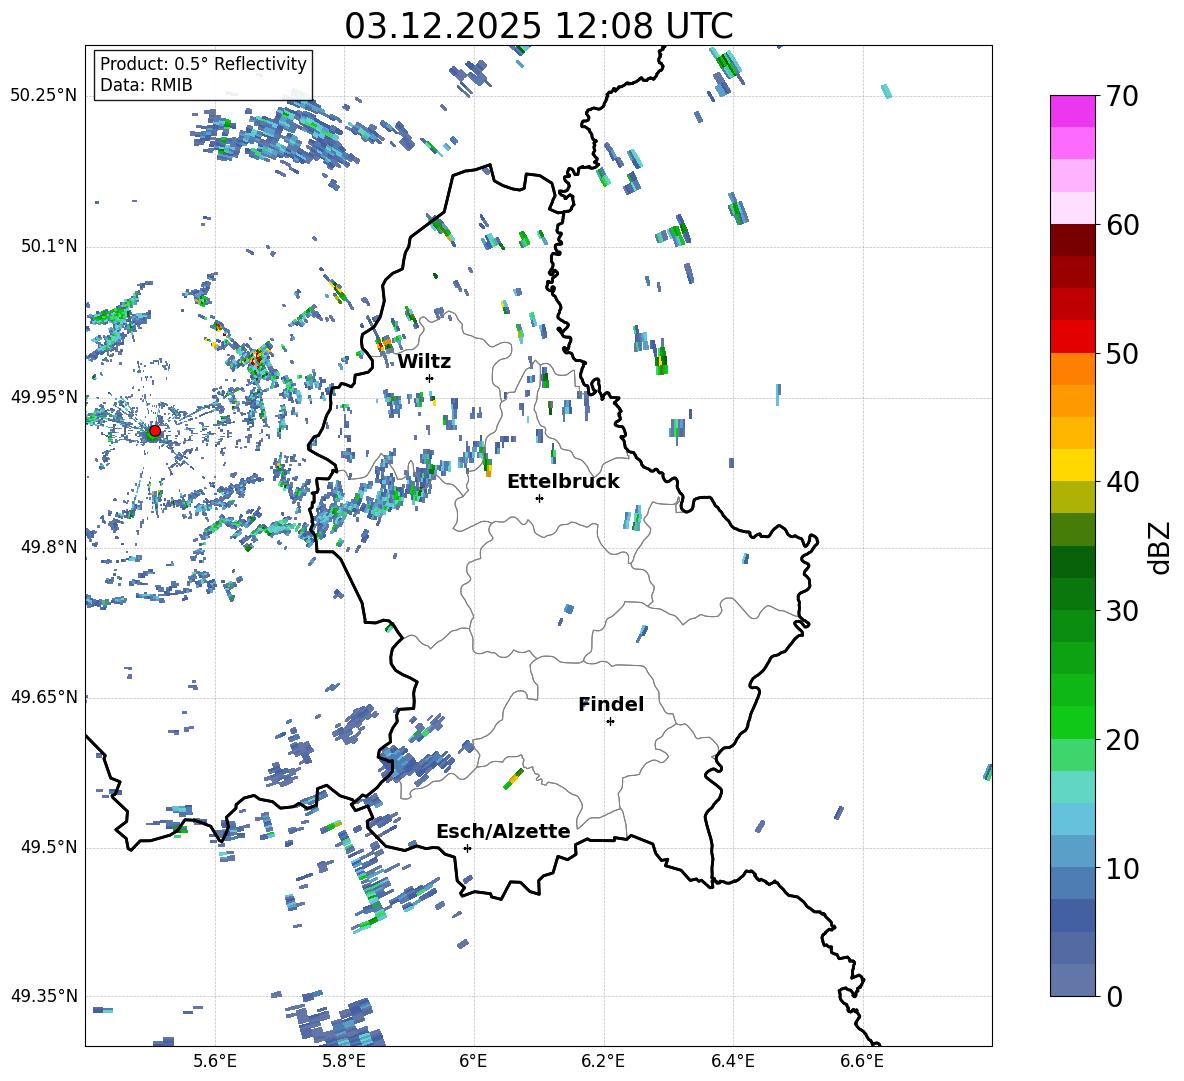Click the light blue swatch above 10
This screenshot has width=1184, height=1081.
(x=1073, y=851)
